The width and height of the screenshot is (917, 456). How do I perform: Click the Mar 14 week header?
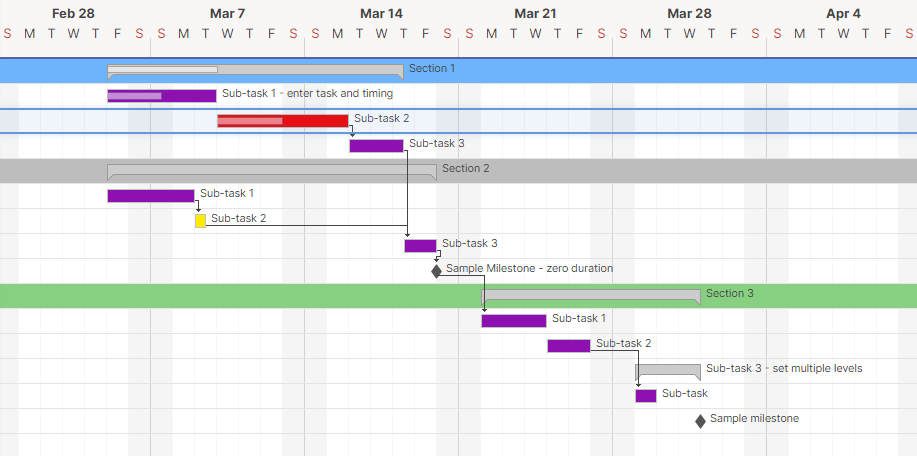click(x=381, y=14)
